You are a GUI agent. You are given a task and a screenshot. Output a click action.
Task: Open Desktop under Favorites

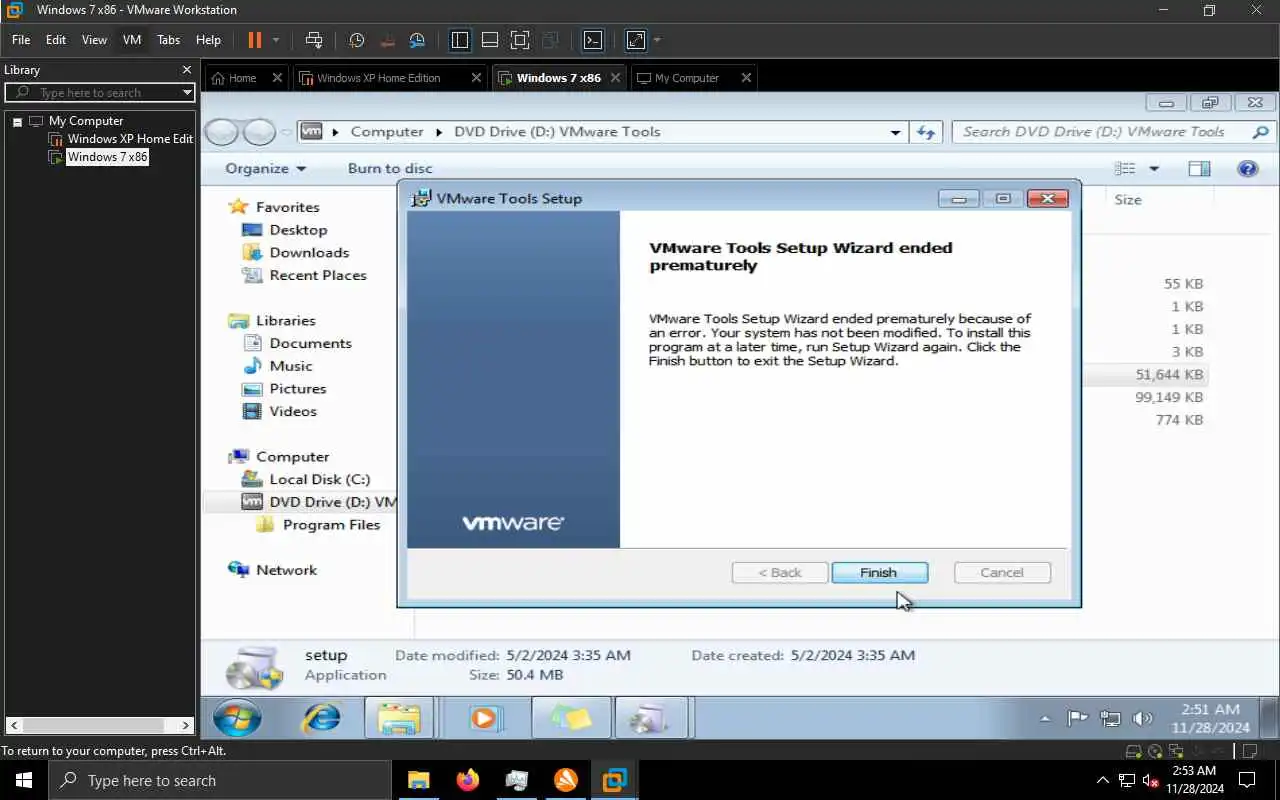298,230
